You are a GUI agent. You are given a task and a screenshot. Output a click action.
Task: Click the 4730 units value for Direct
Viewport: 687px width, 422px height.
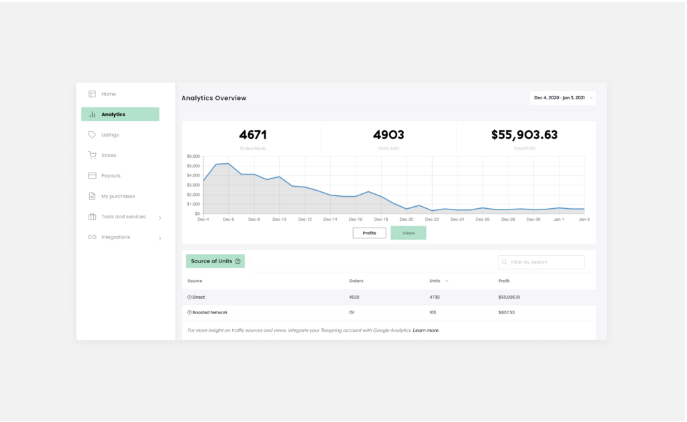[435, 297]
